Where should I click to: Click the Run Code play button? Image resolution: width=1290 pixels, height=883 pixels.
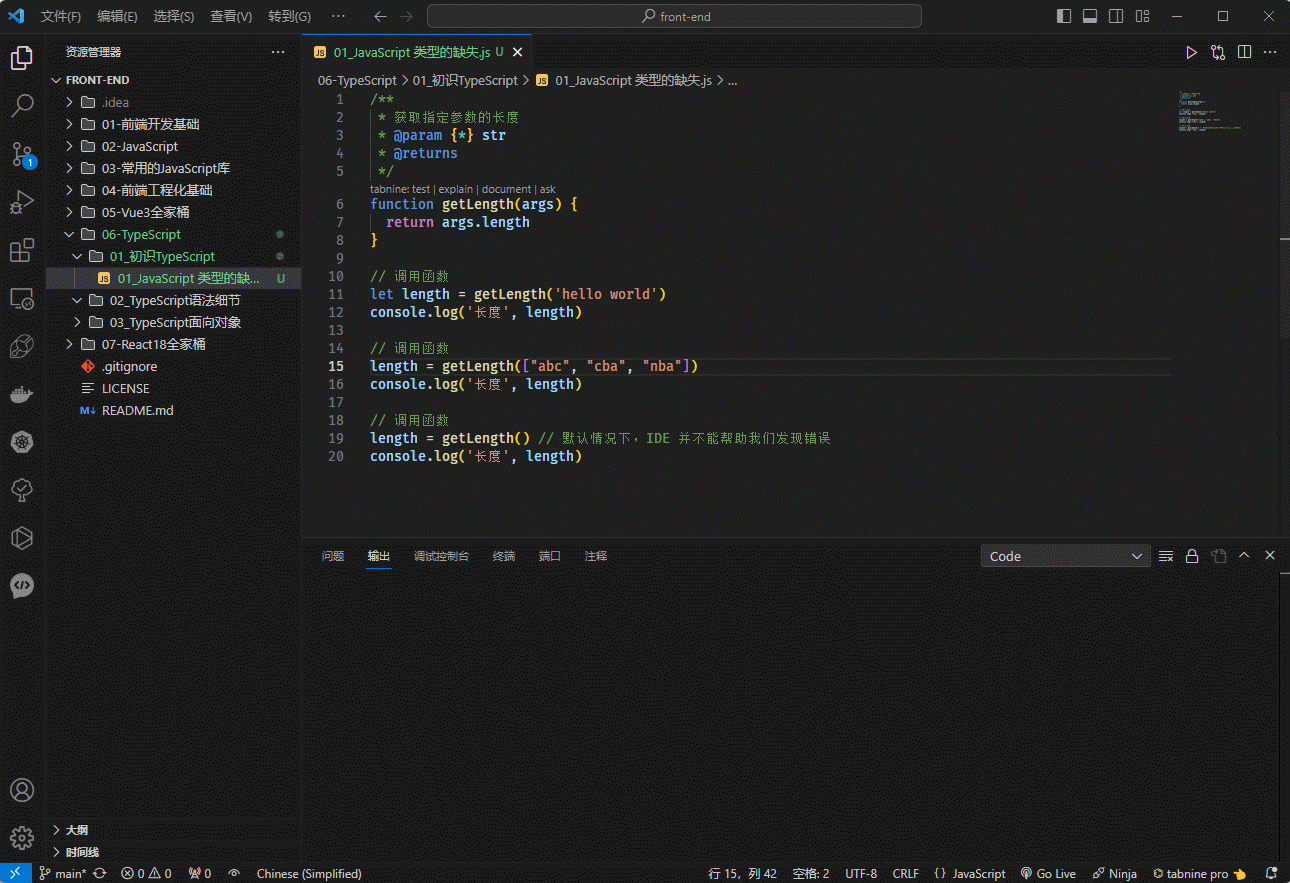pos(1191,52)
